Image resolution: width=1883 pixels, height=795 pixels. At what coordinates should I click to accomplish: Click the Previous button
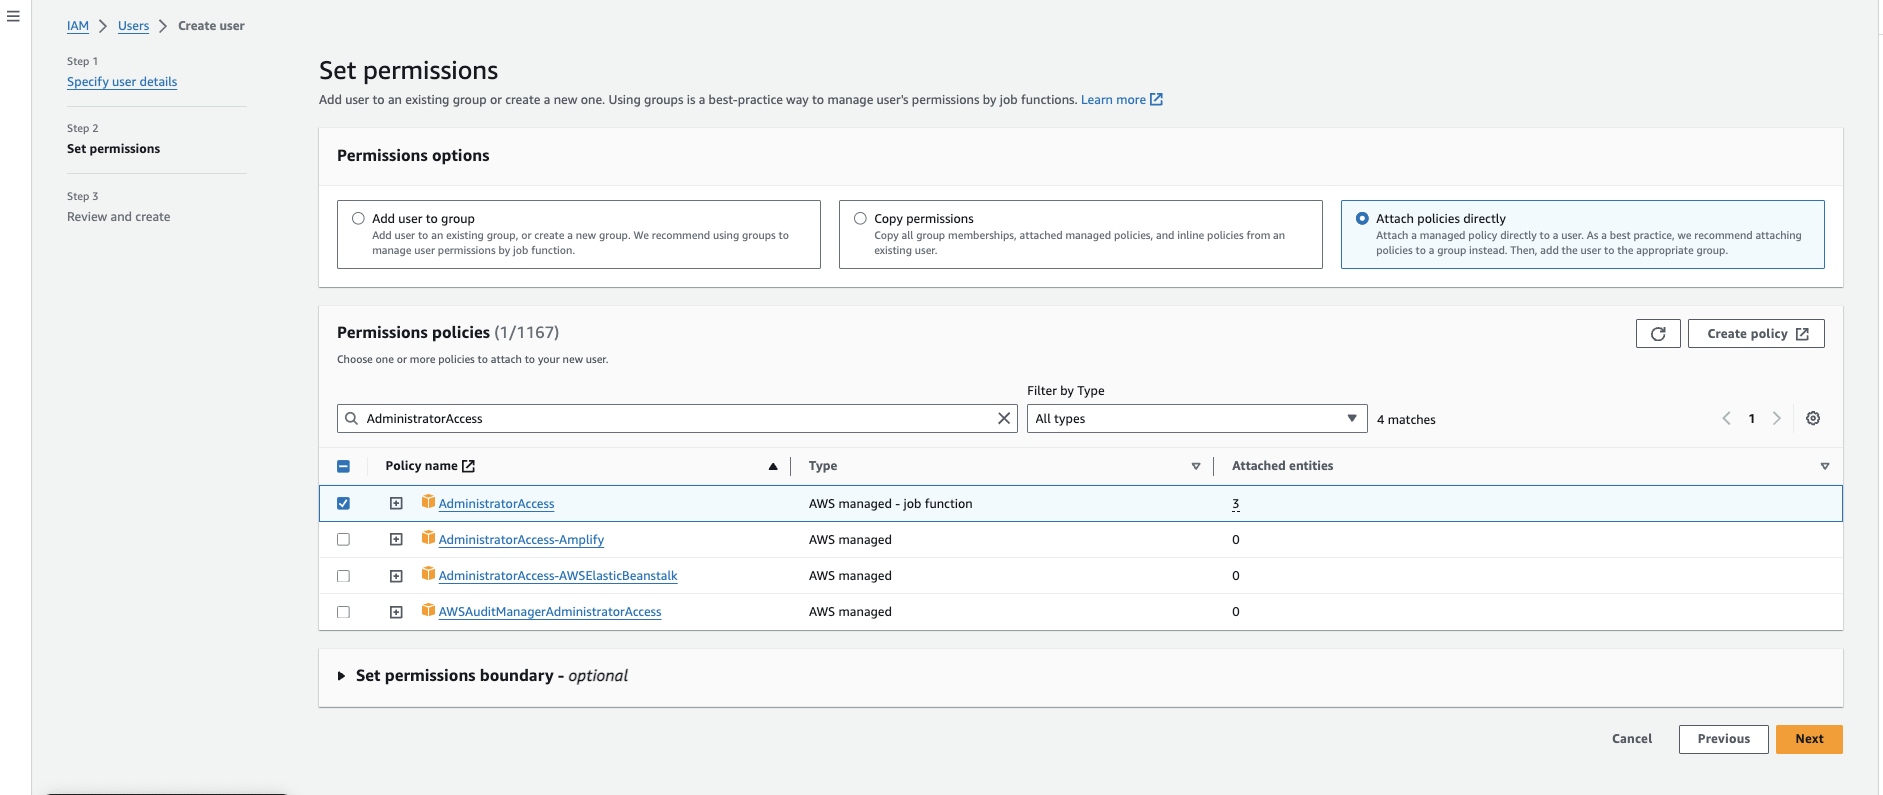(x=1724, y=739)
